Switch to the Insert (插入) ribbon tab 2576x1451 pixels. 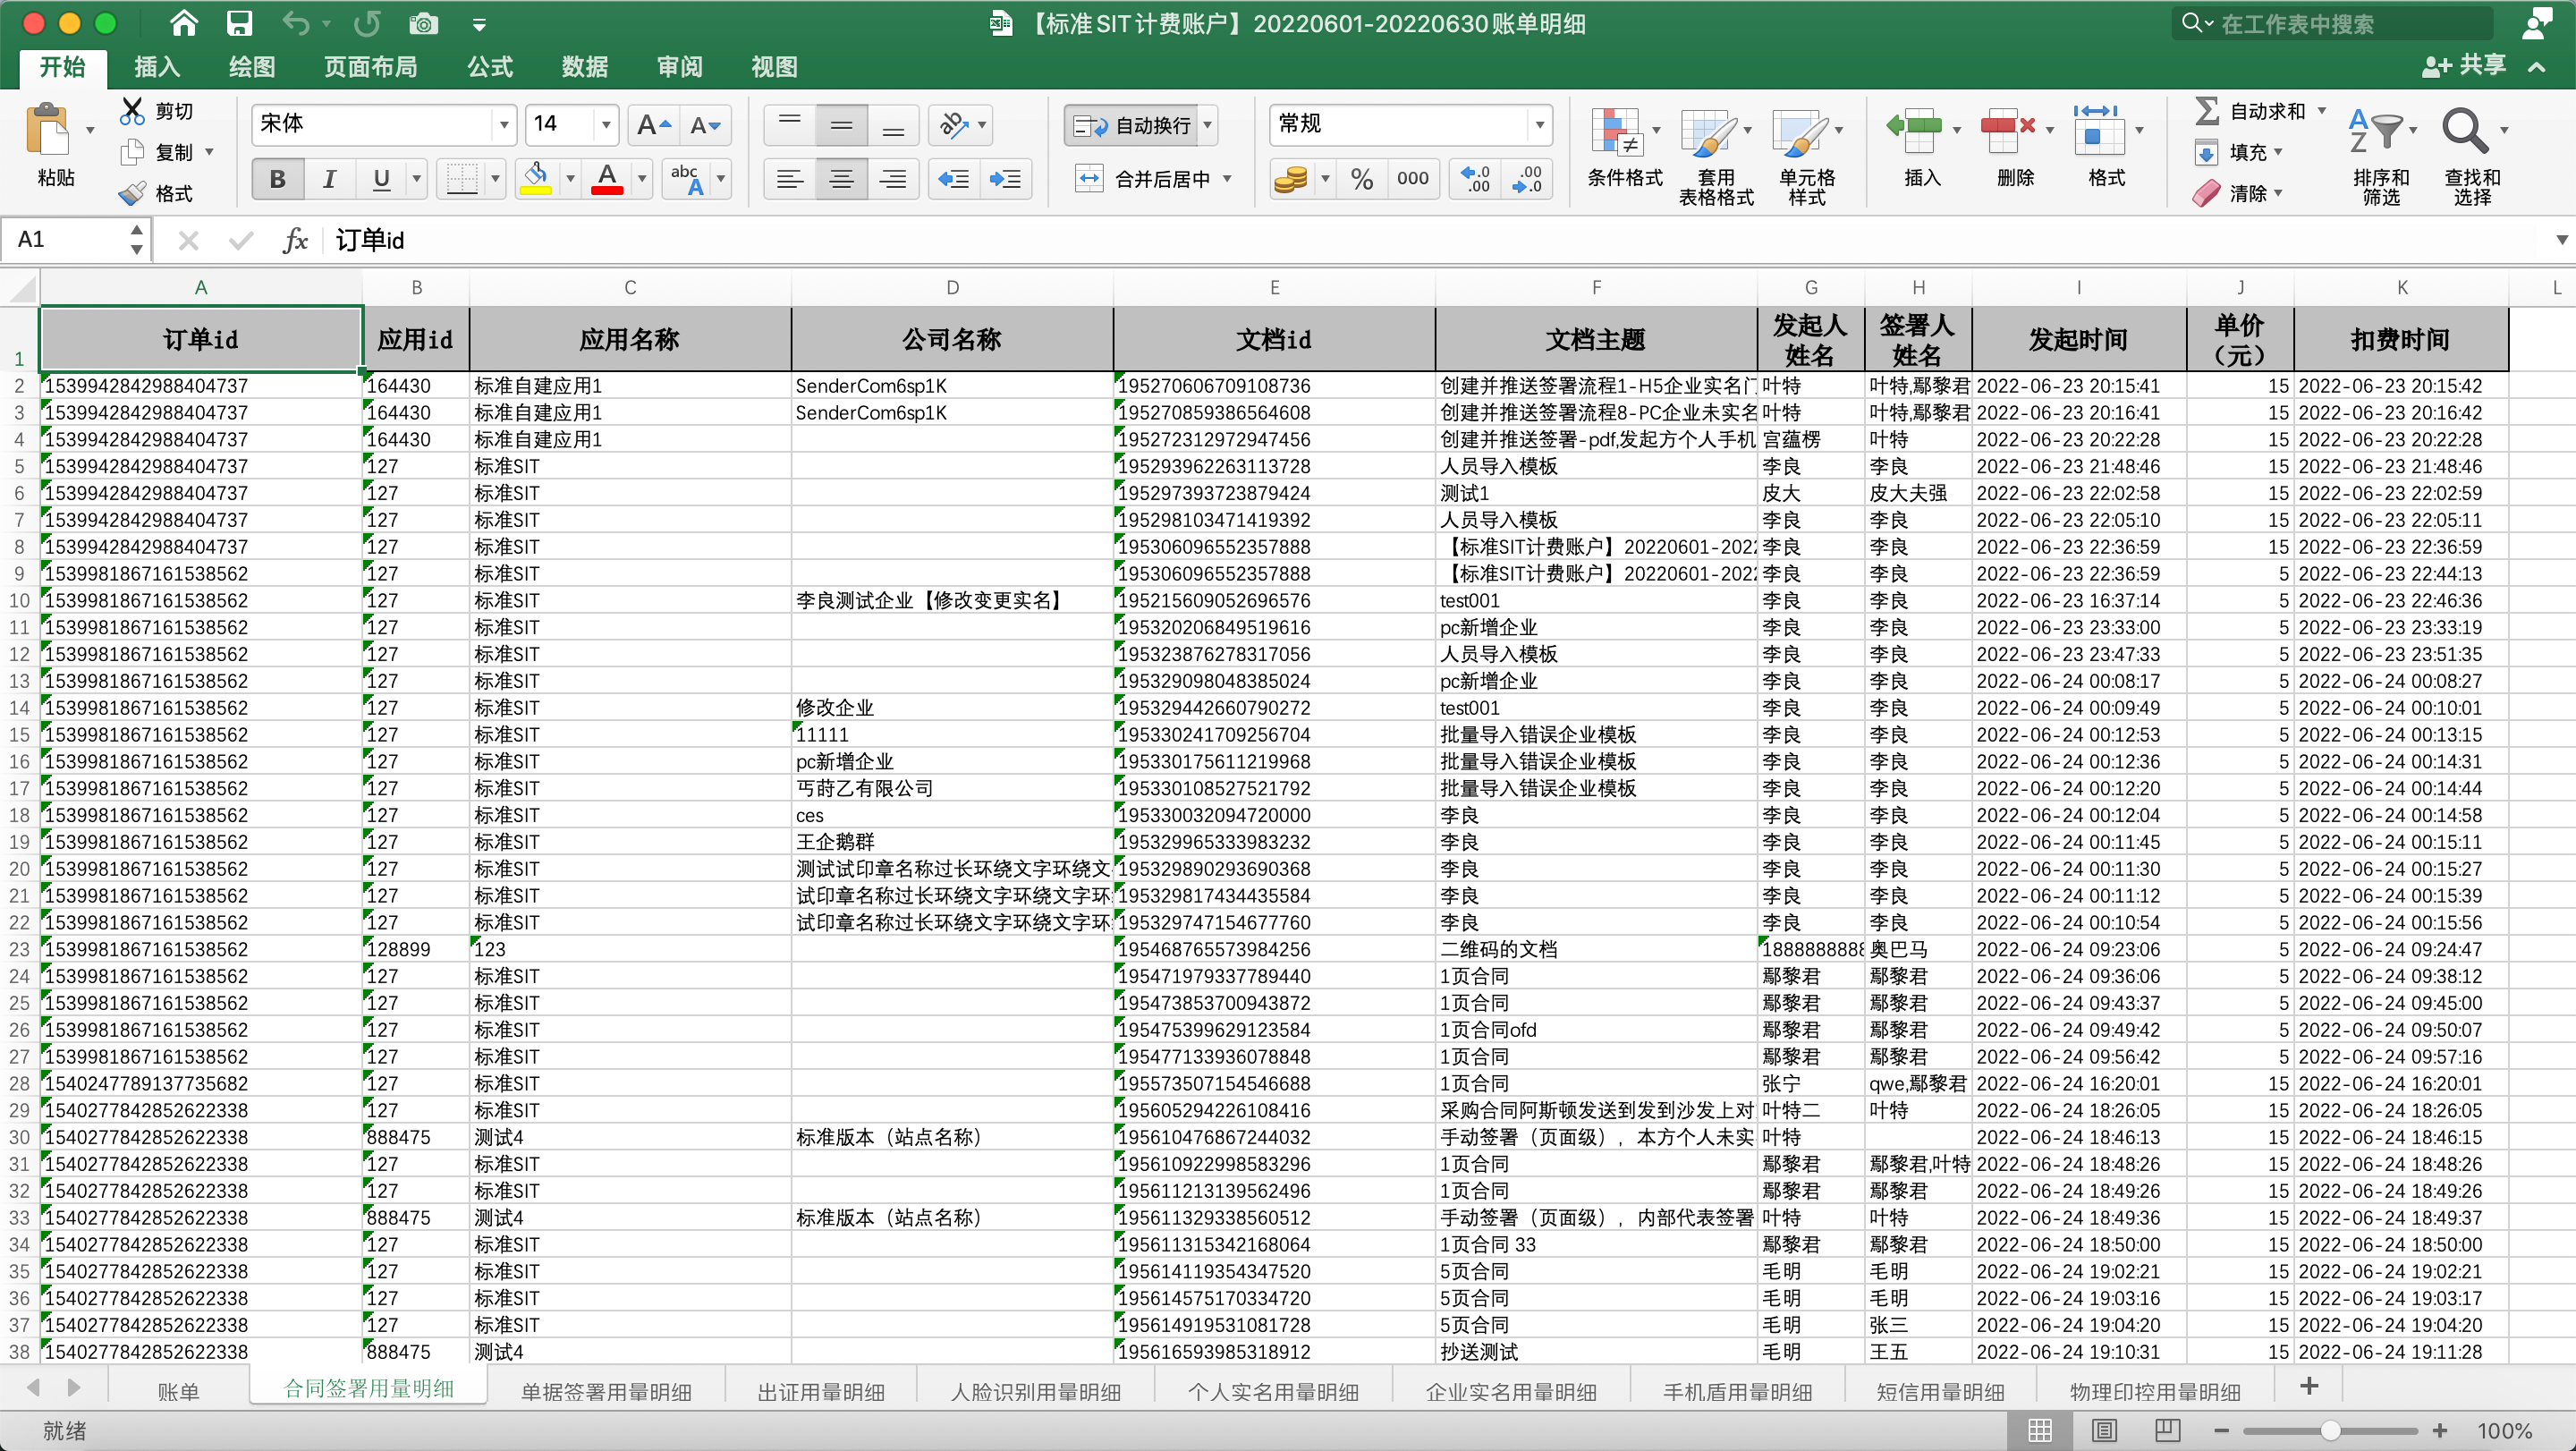click(157, 67)
